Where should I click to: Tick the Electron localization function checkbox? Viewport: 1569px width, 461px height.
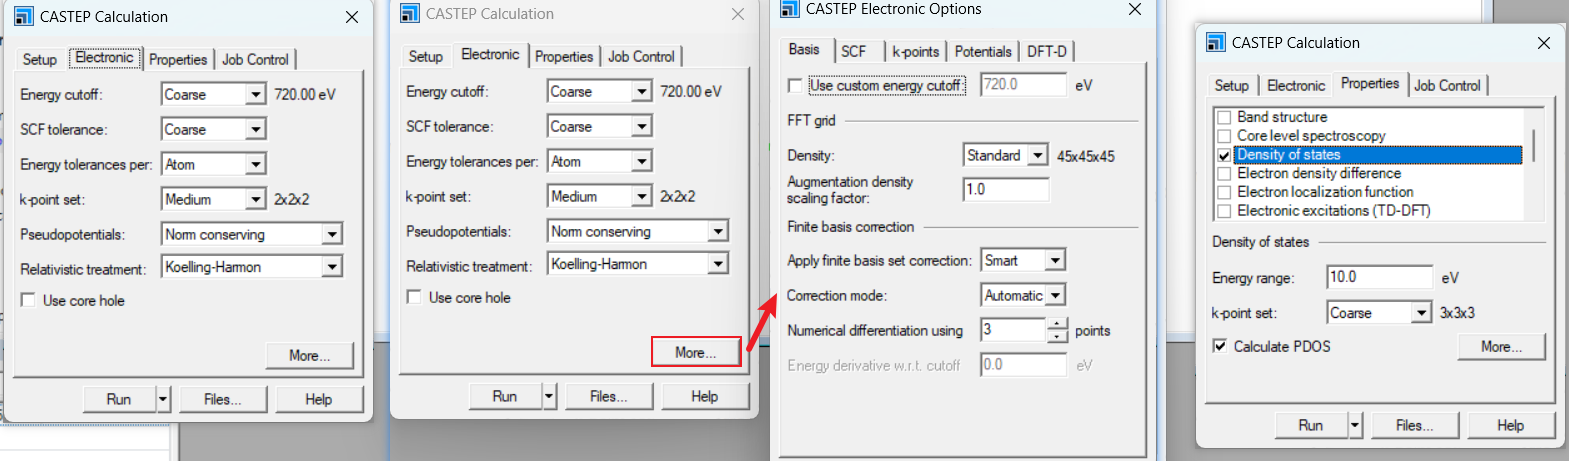click(1224, 192)
